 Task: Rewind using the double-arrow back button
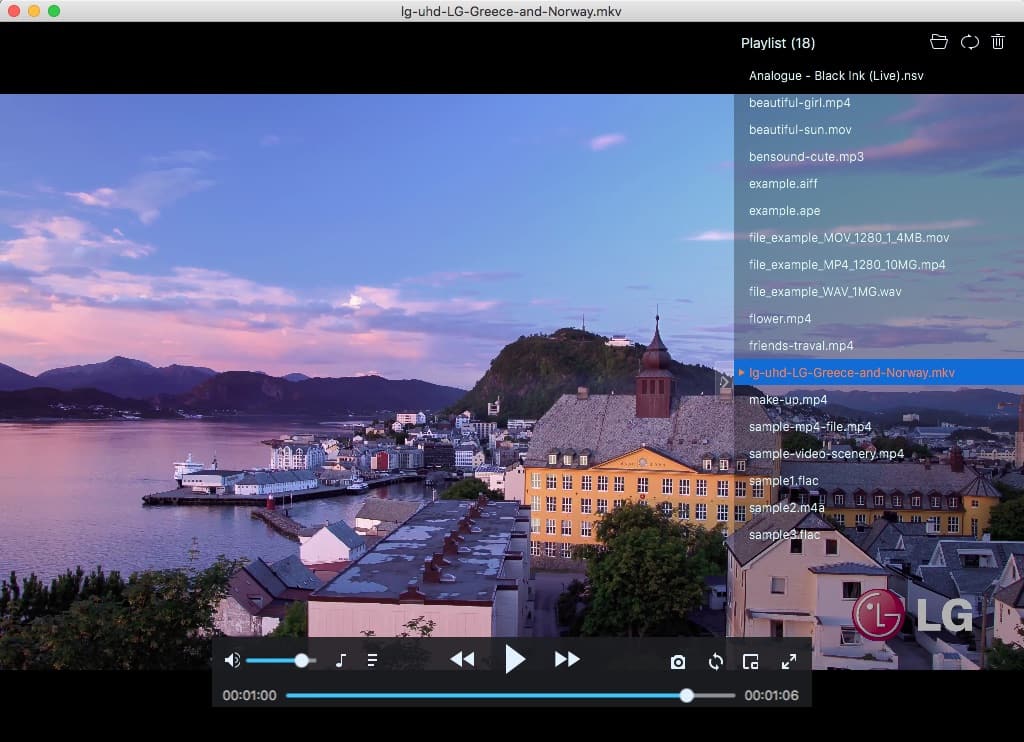tap(463, 659)
